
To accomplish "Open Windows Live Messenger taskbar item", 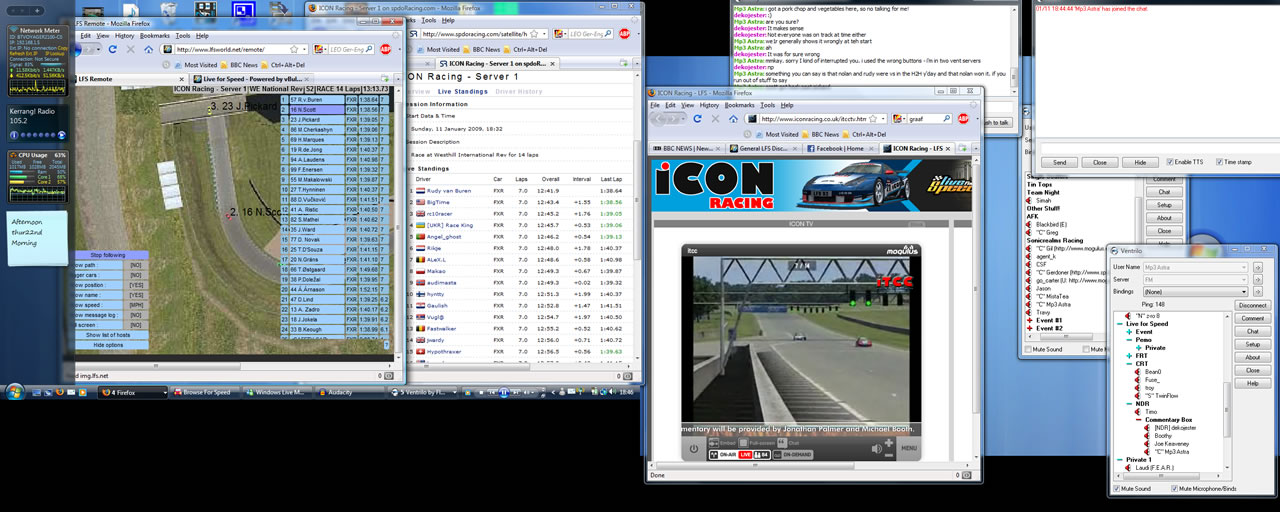I will 279,393.
